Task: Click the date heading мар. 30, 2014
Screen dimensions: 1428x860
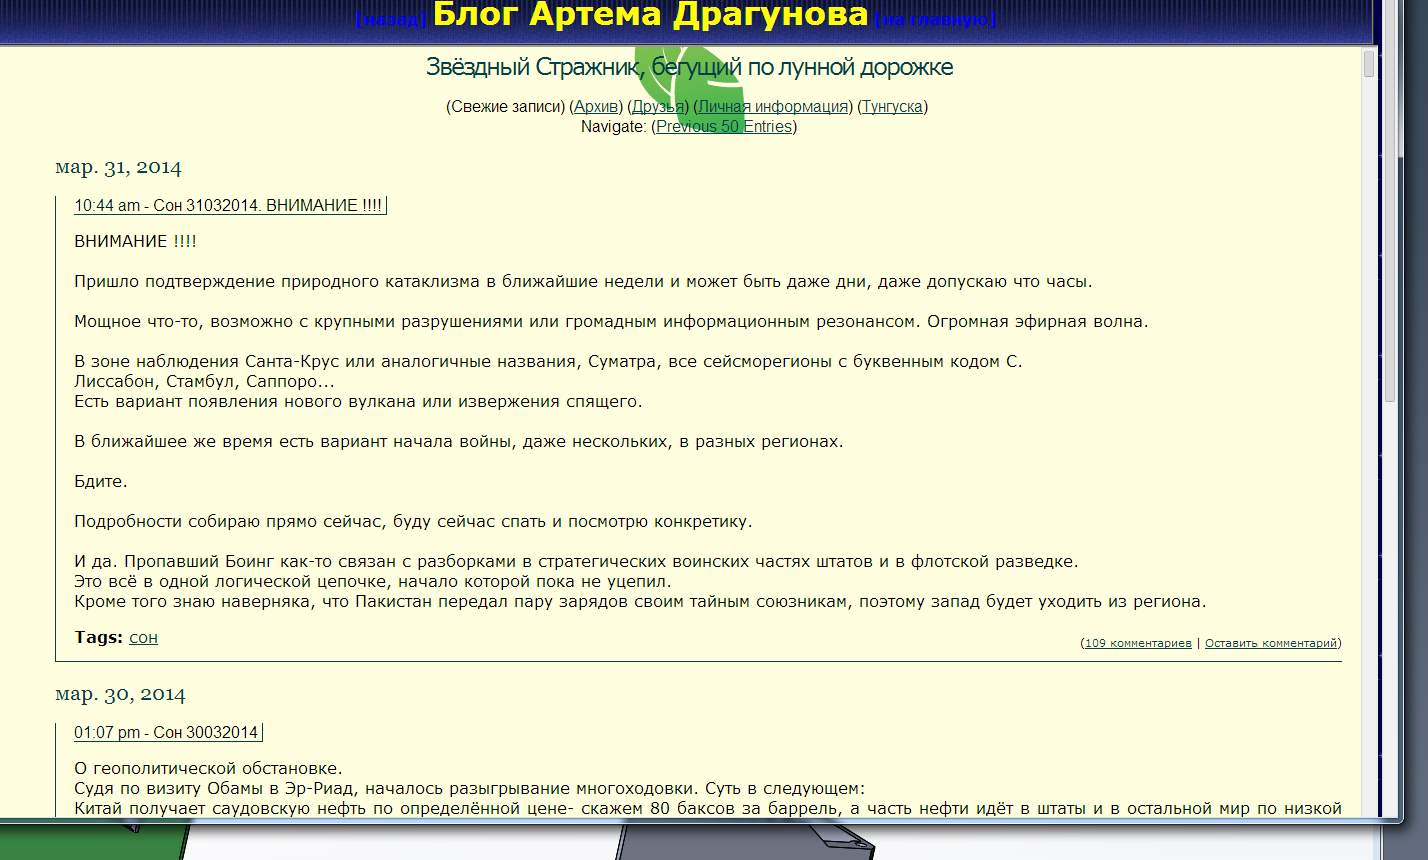Action: 120,694
